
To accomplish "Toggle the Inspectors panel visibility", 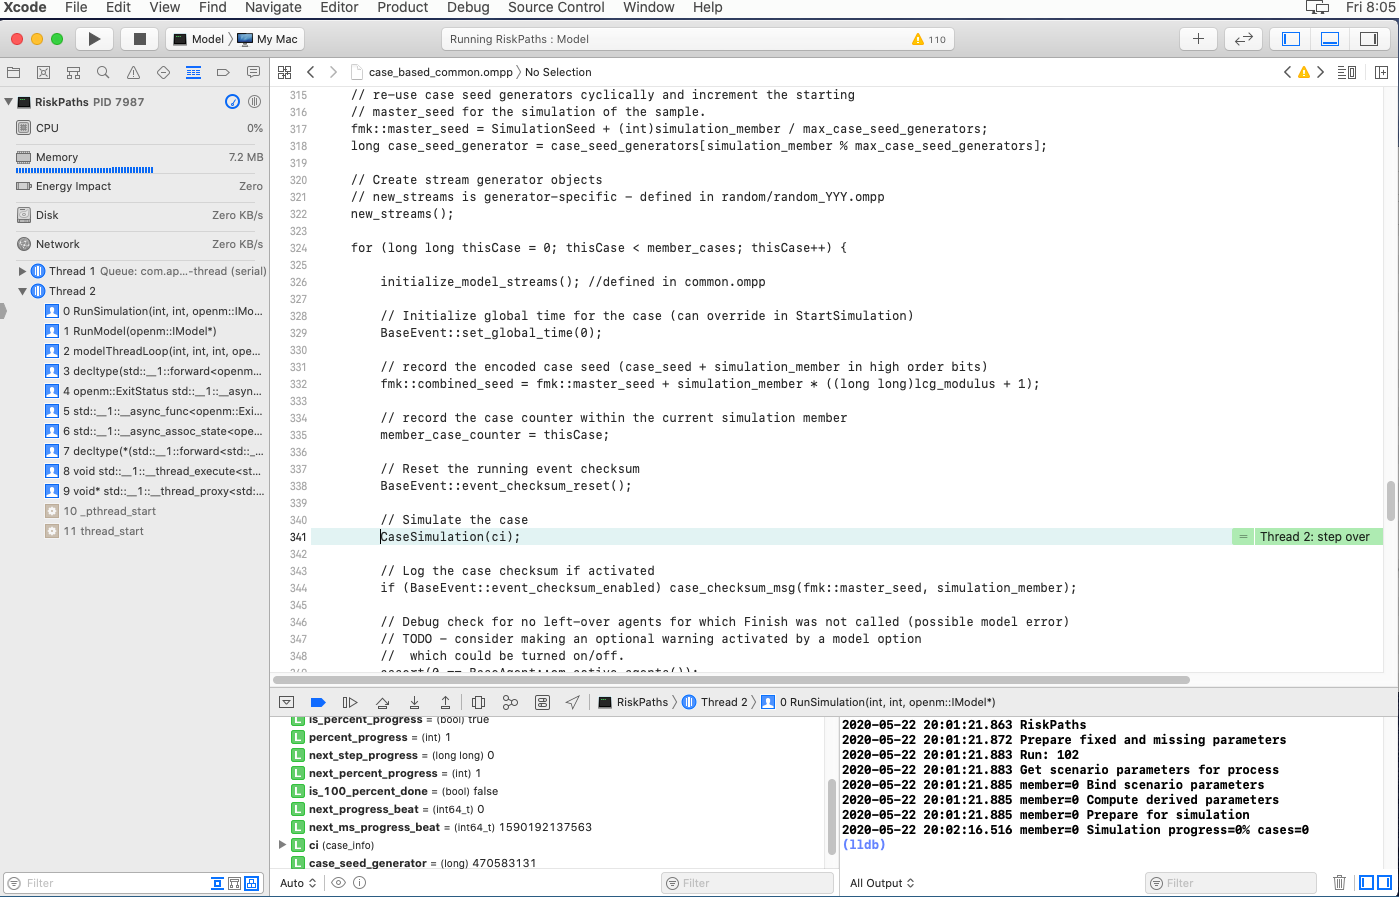I will (1368, 39).
